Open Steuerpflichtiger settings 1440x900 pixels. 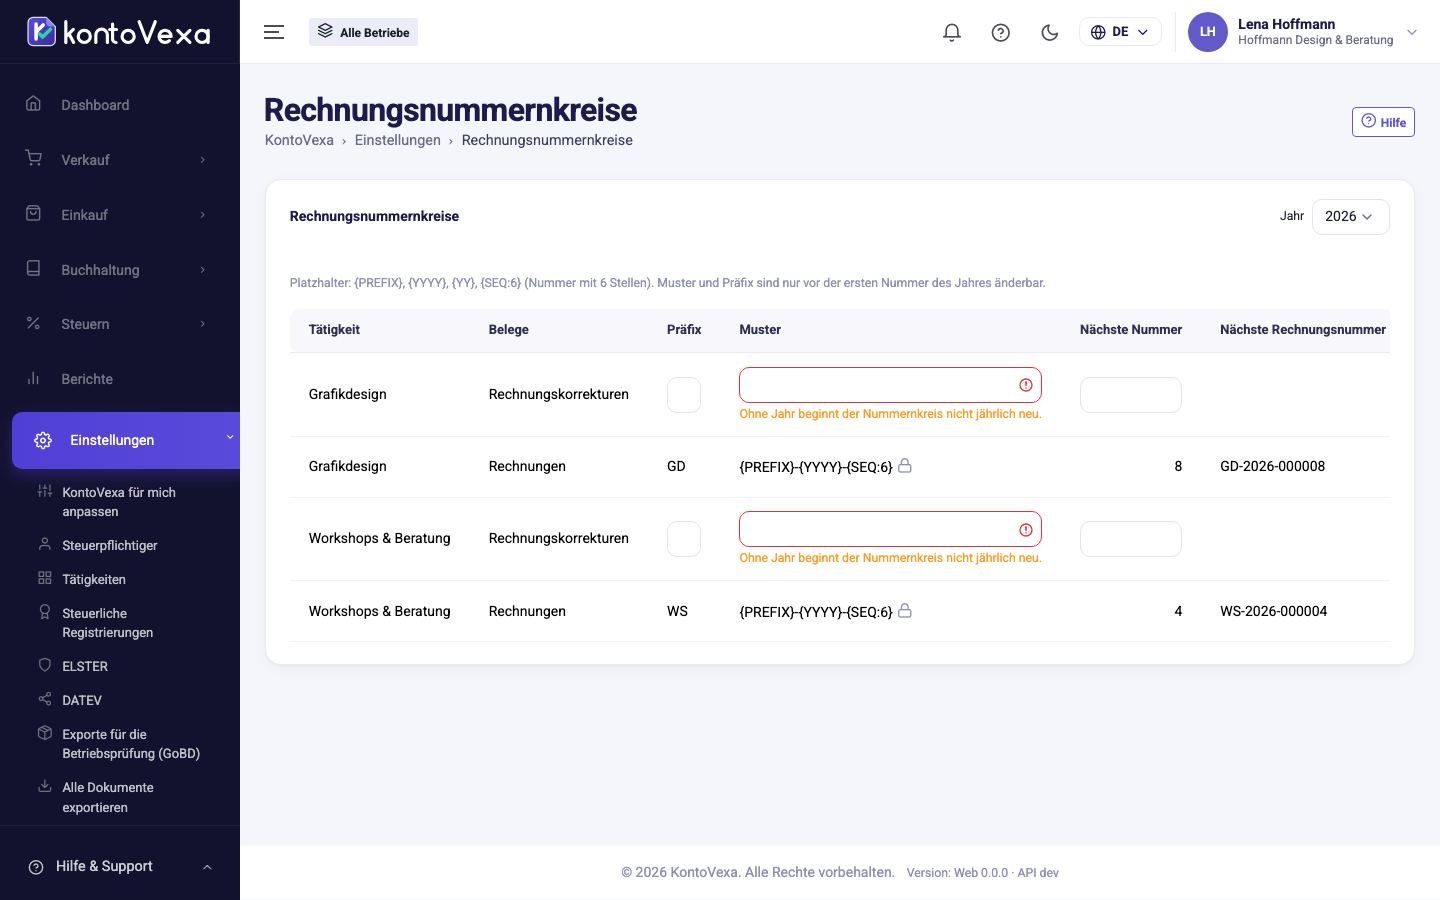pos(109,545)
